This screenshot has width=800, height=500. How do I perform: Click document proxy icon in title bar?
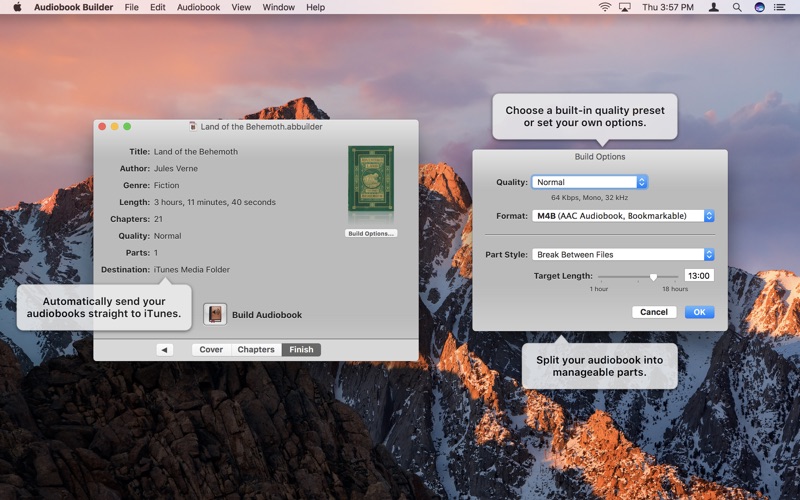[x=193, y=127]
